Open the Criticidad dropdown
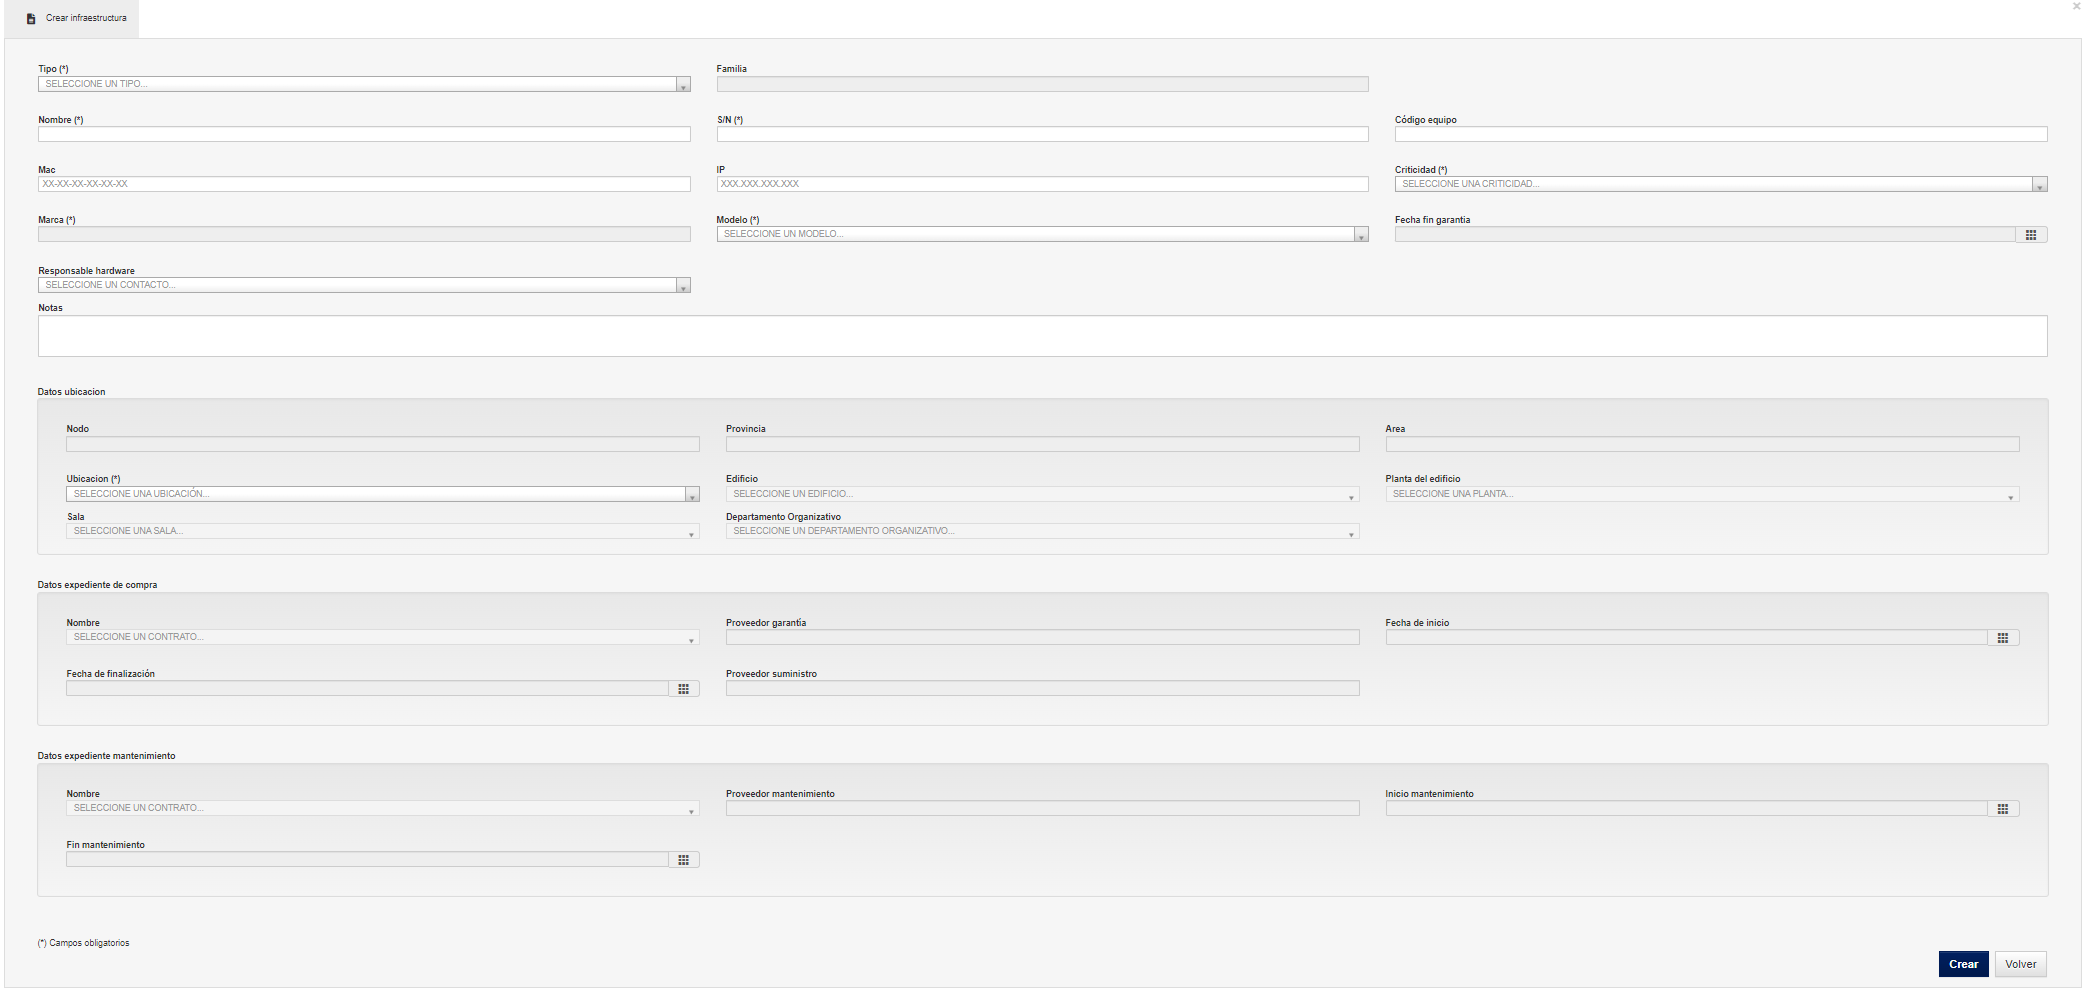This screenshot has height=990, width=2085. point(1721,184)
